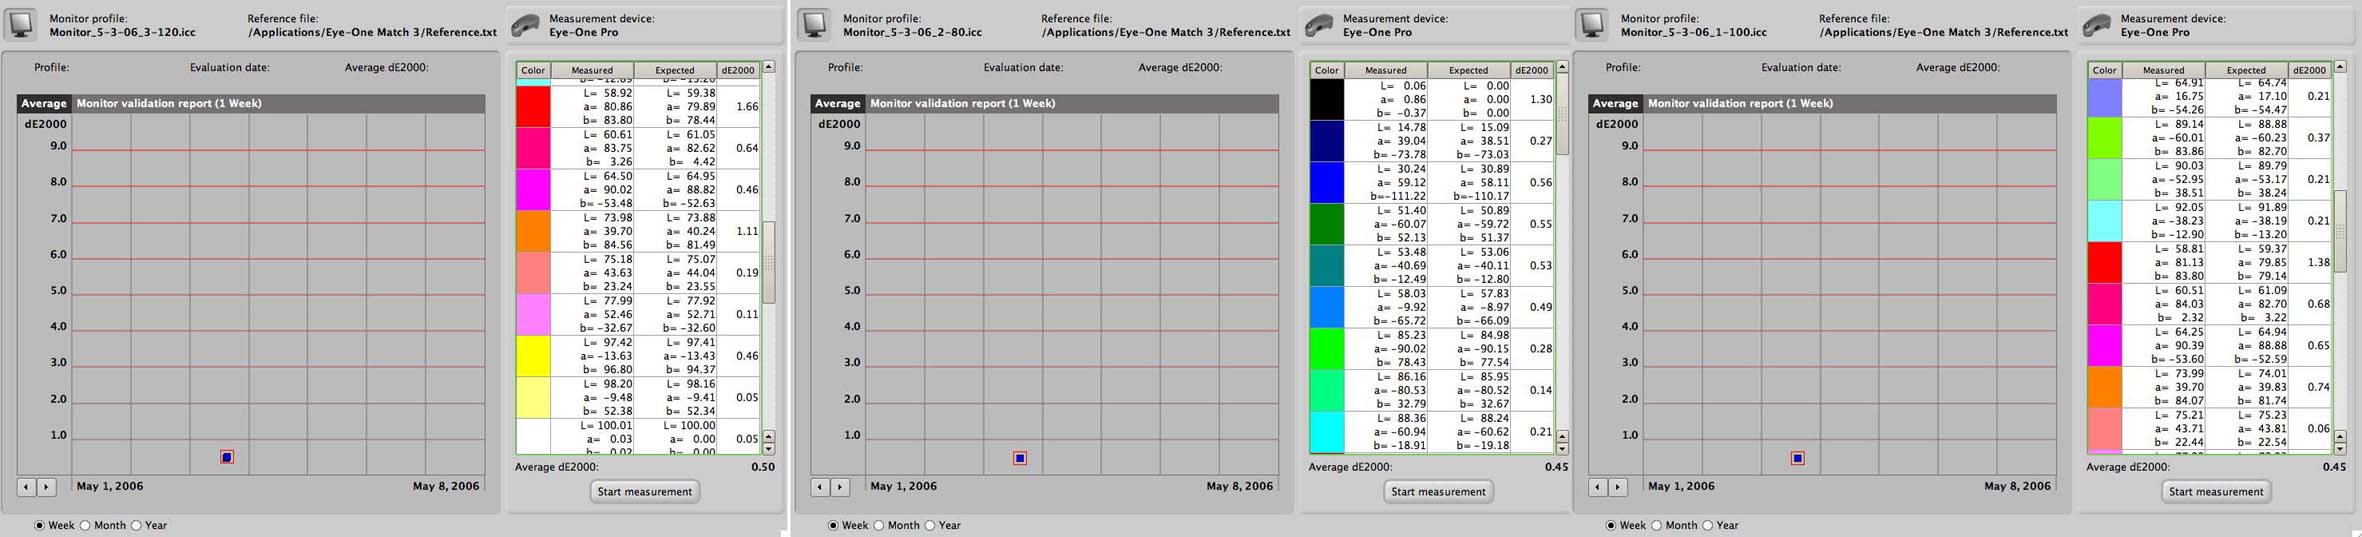
Task: Click bottom scroll-down arrow of 3-120 color table
Action: click(x=769, y=449)
